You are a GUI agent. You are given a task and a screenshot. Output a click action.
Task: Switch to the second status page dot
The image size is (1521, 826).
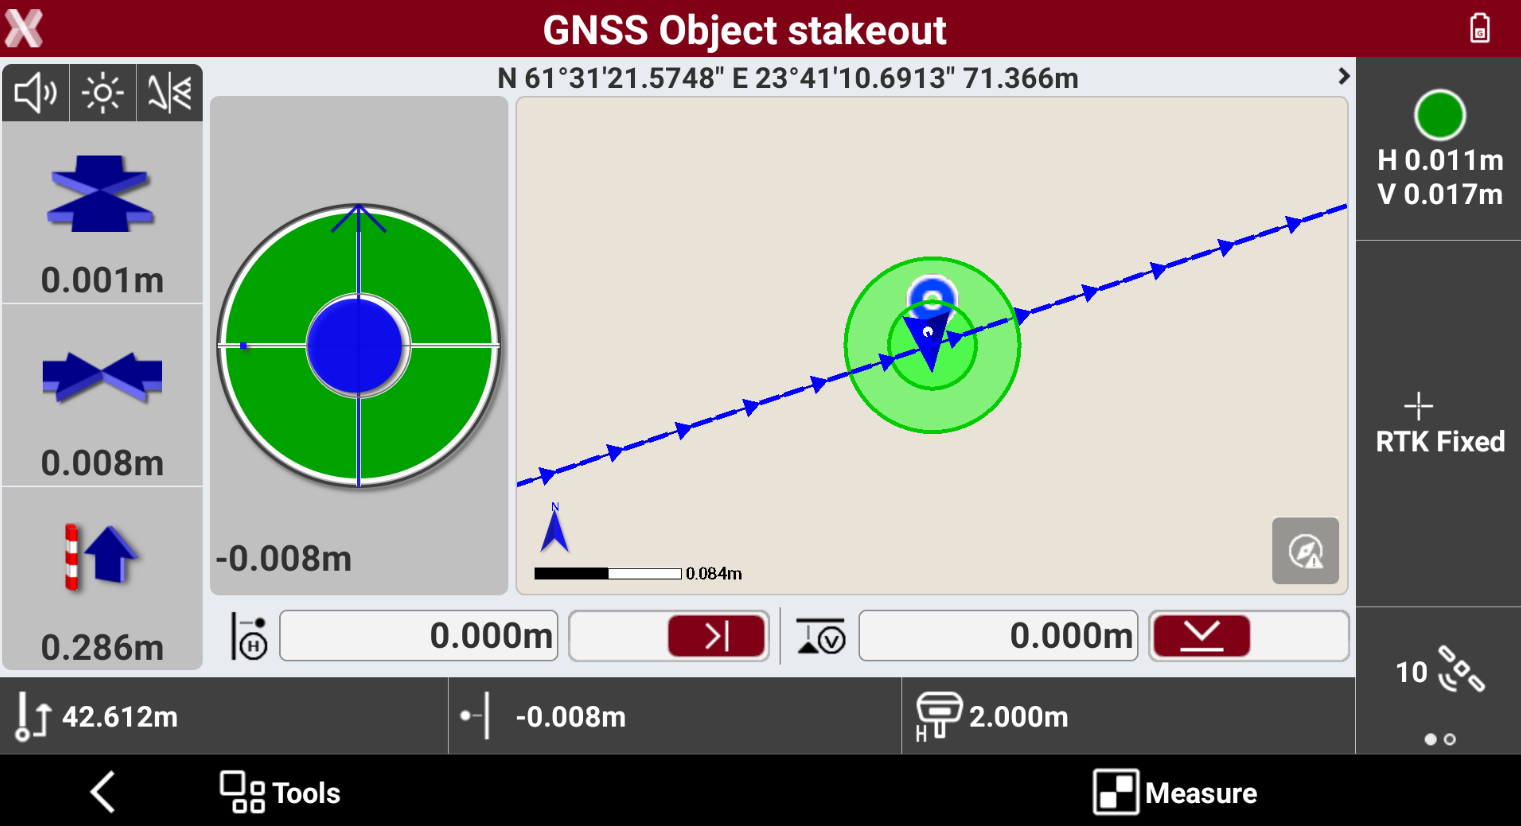pos(1450,740)
